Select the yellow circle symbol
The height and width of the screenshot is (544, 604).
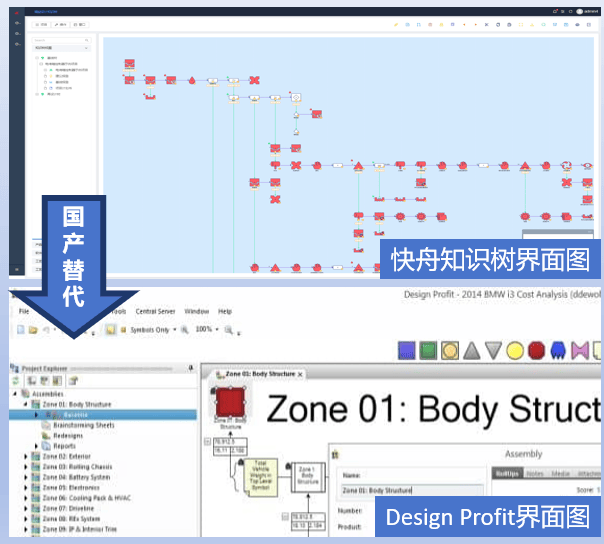point(515,351)
